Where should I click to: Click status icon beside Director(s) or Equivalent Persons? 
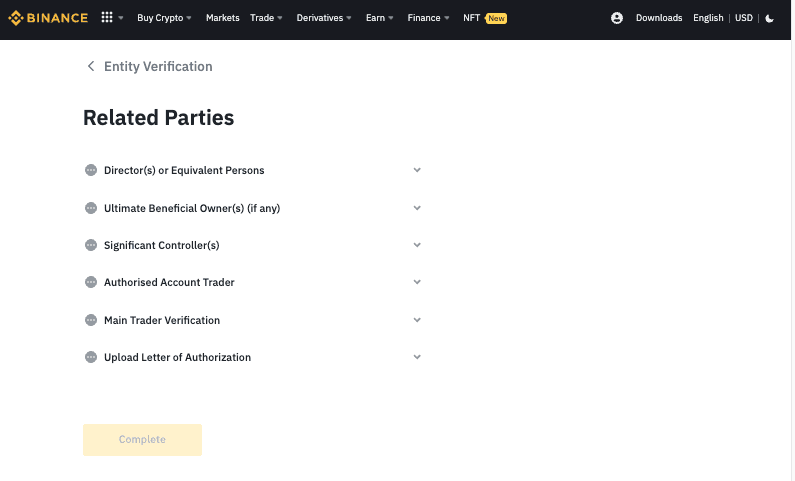click(91, 170)
